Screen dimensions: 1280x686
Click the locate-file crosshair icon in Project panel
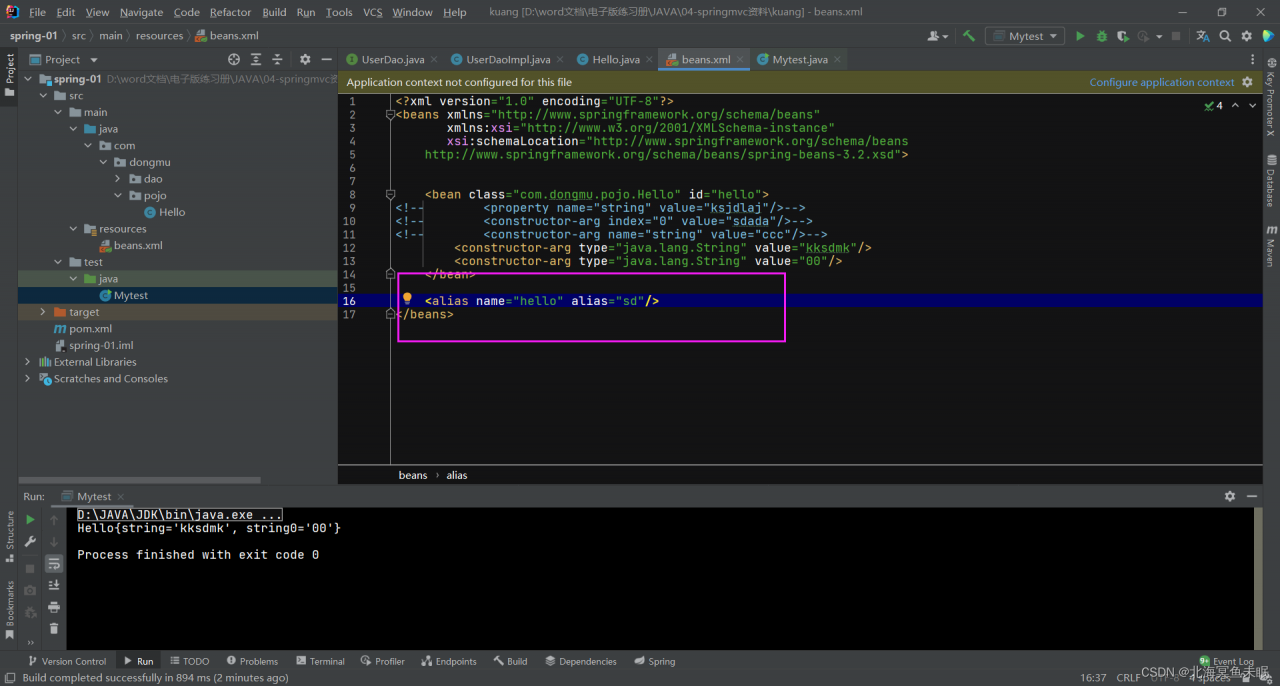pos(234,60)
